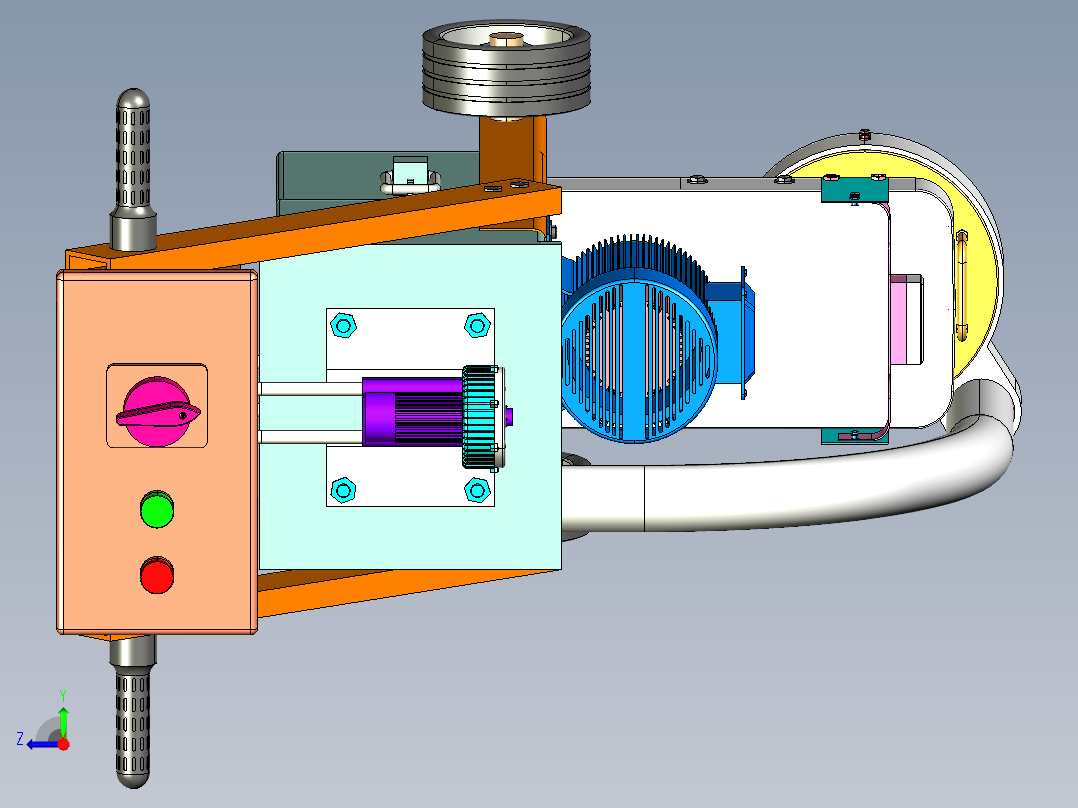Viewport: 1078px width, 808px height.
Task: Click the top-right cyan hex bolt
Action: coord(477,325)
